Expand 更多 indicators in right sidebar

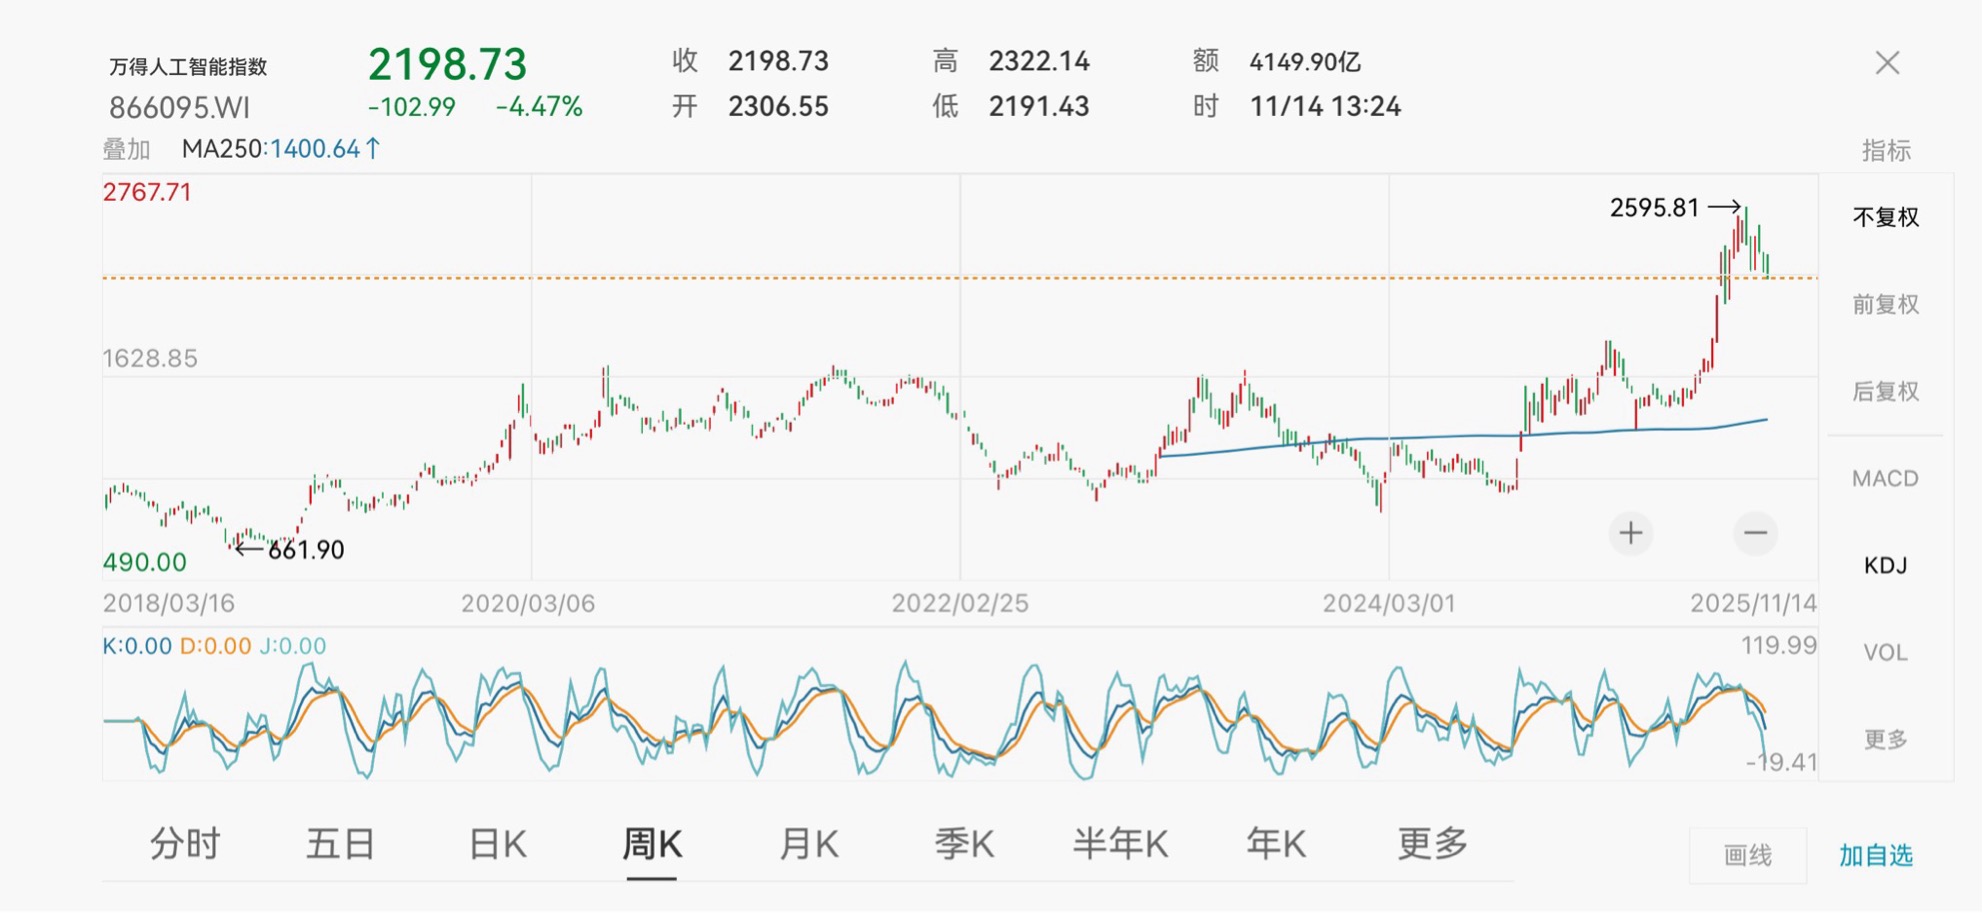[1885, 739]
